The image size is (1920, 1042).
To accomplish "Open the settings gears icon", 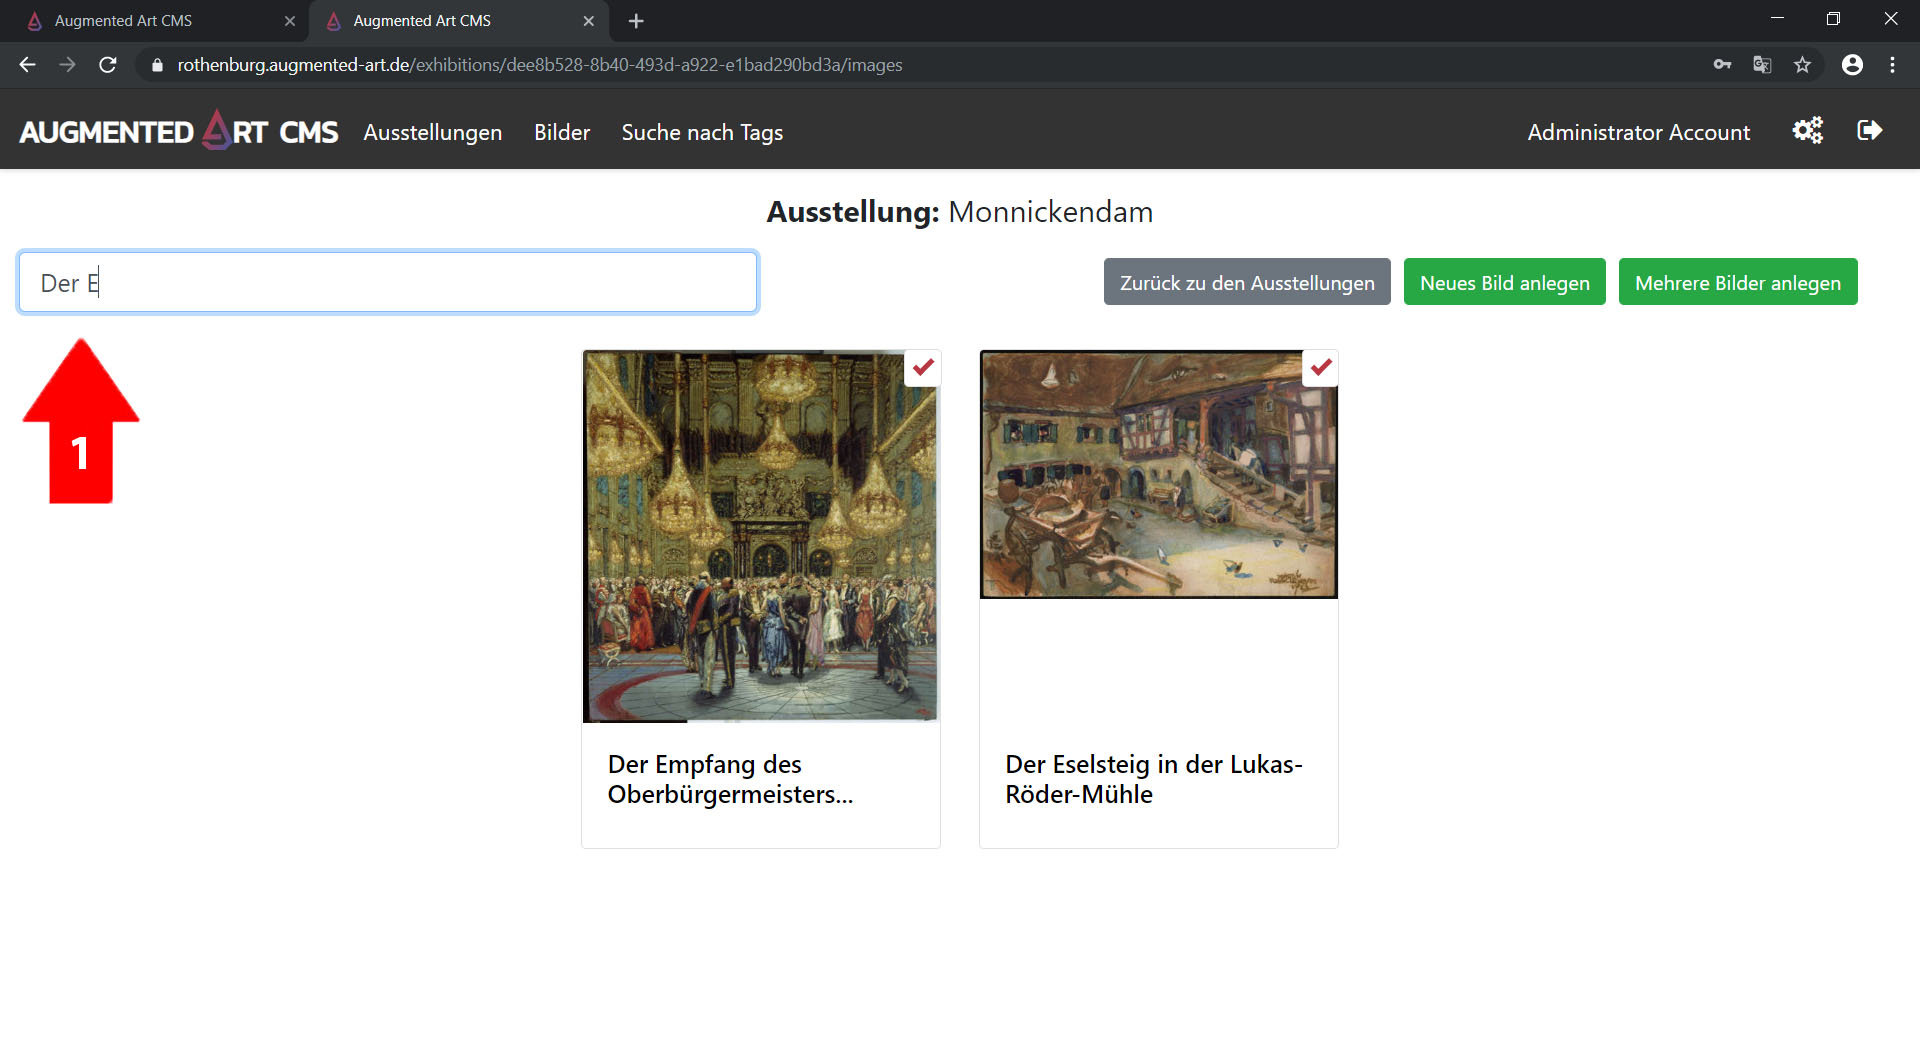I will pyautogui.click(x=1807, y=131).
